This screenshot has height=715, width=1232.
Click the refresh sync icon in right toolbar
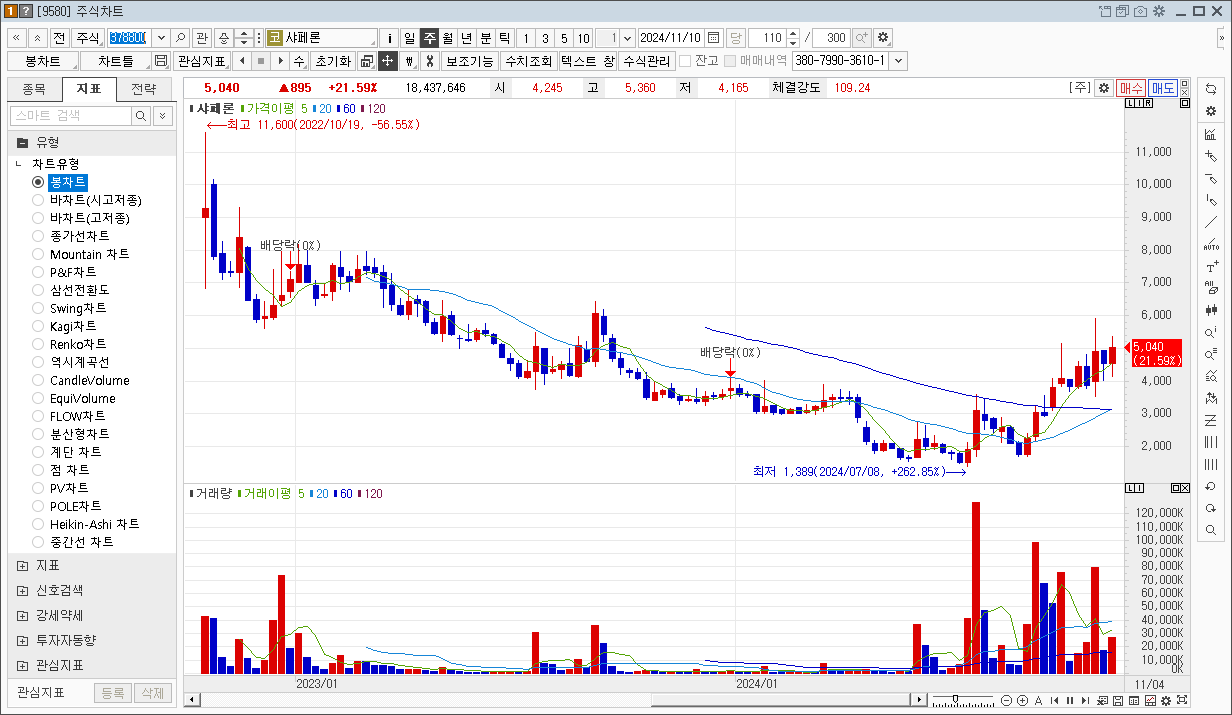pyautogui.click(x=1211, y=89)
